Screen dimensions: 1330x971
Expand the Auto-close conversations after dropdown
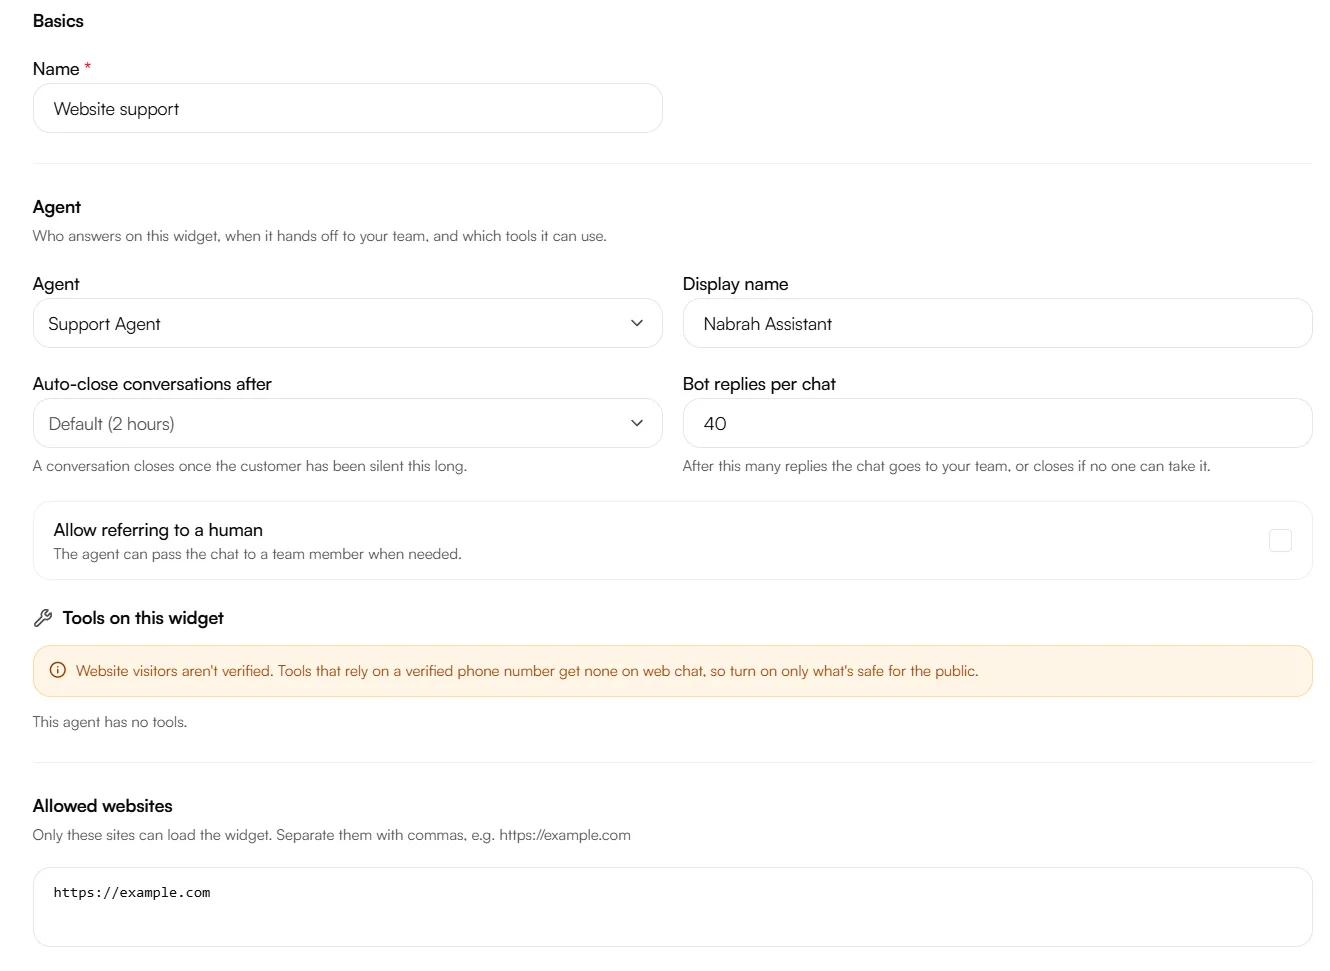click(x=347, y=424)
